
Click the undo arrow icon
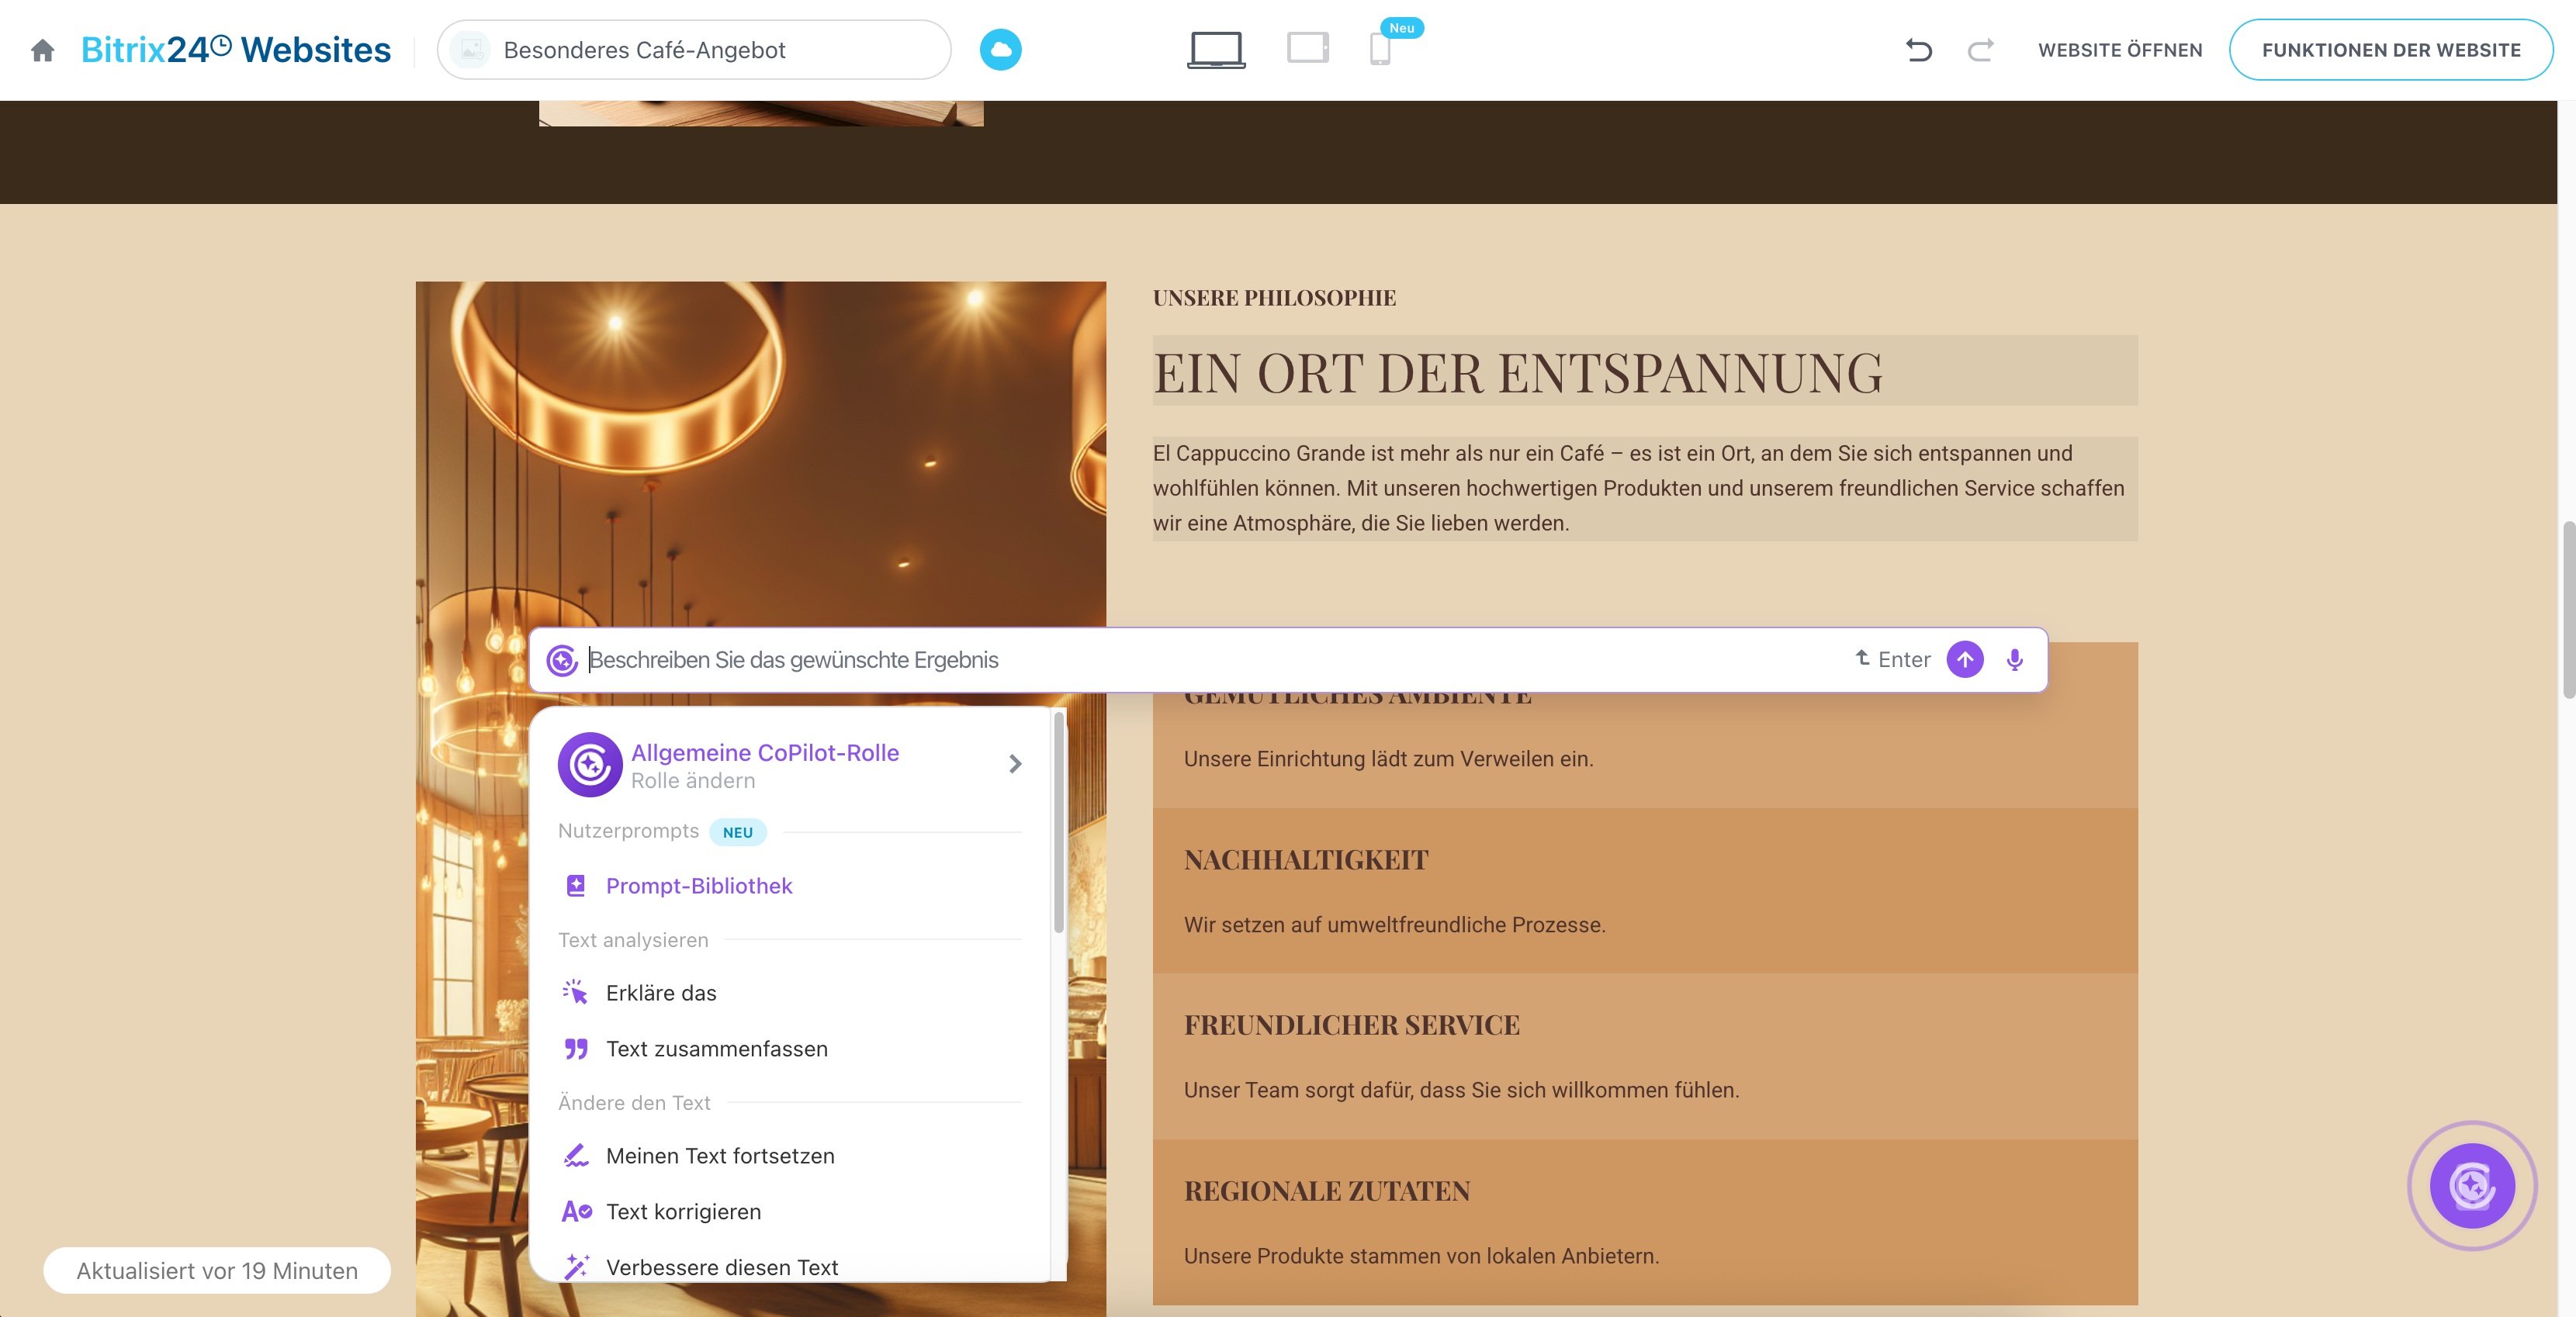coord(1918,50)
